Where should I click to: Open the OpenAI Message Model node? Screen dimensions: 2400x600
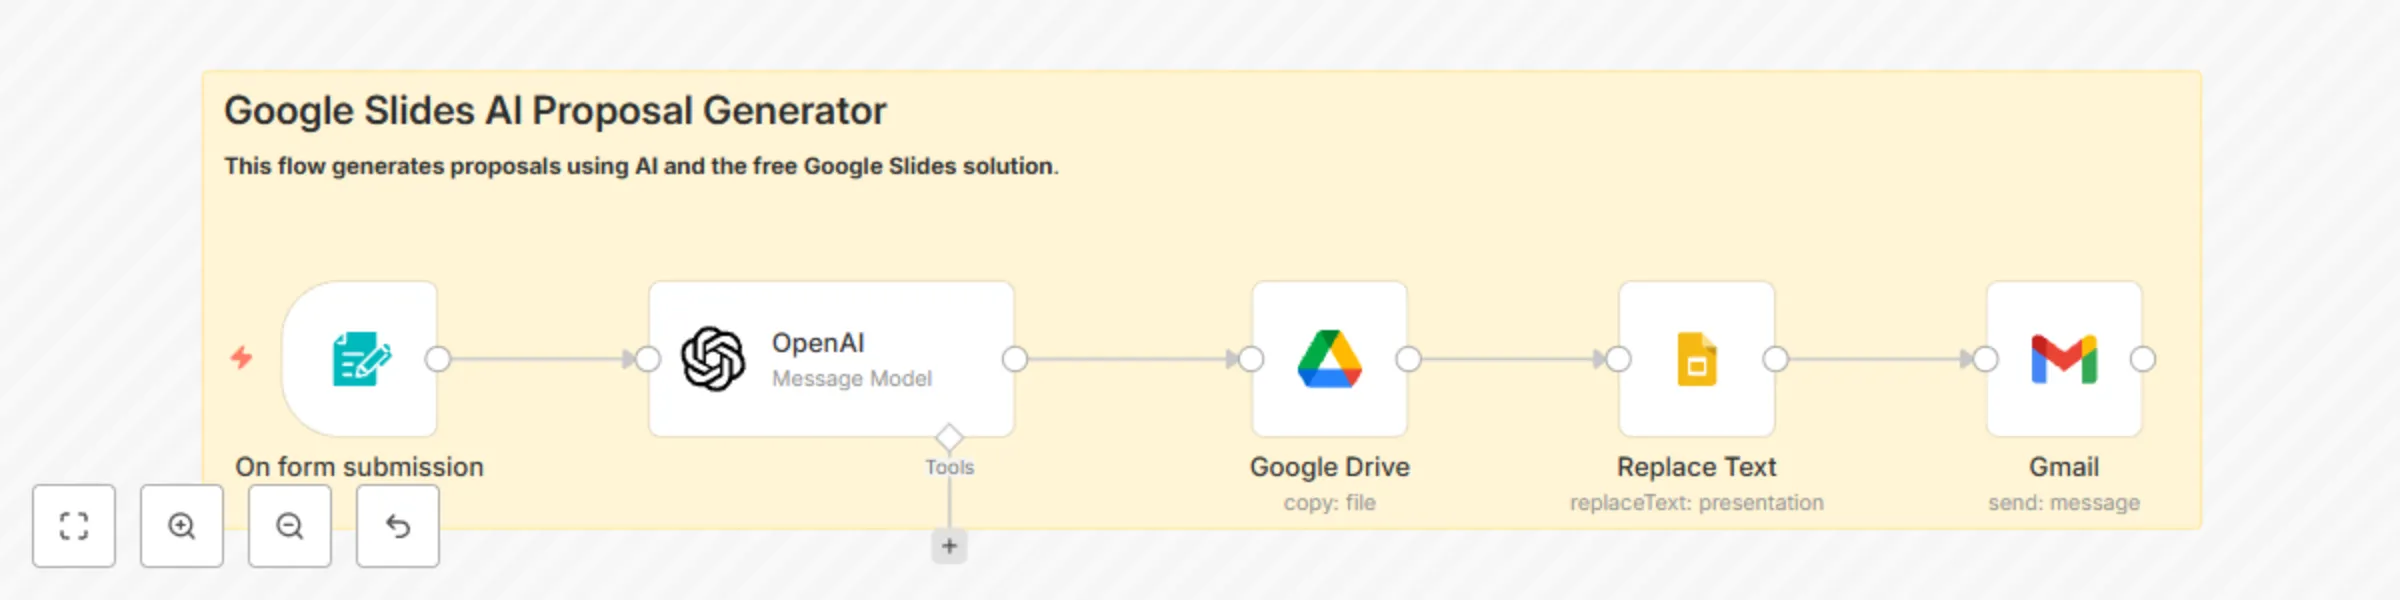click(x=831, y=359)
